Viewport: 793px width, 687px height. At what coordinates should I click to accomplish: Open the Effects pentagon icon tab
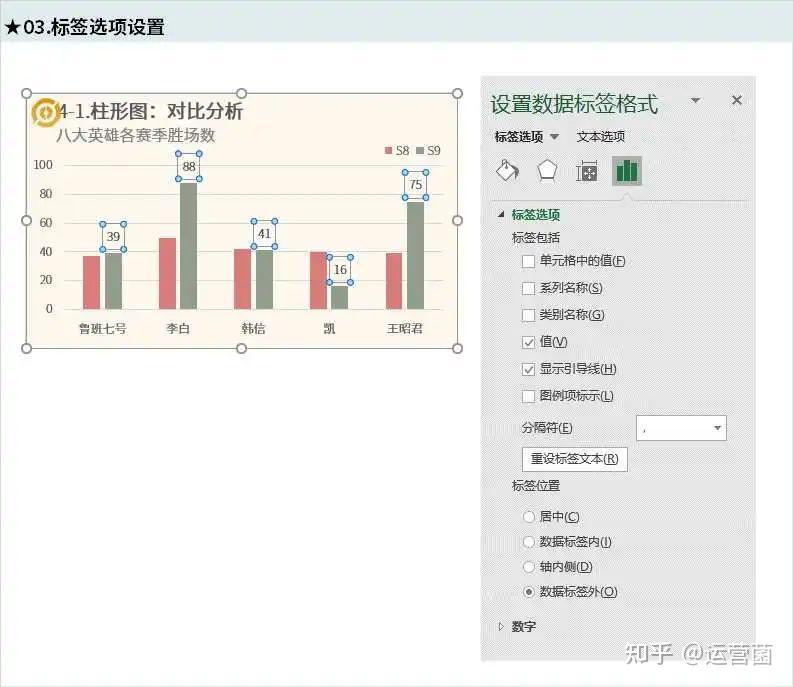(x=547, y=170)
